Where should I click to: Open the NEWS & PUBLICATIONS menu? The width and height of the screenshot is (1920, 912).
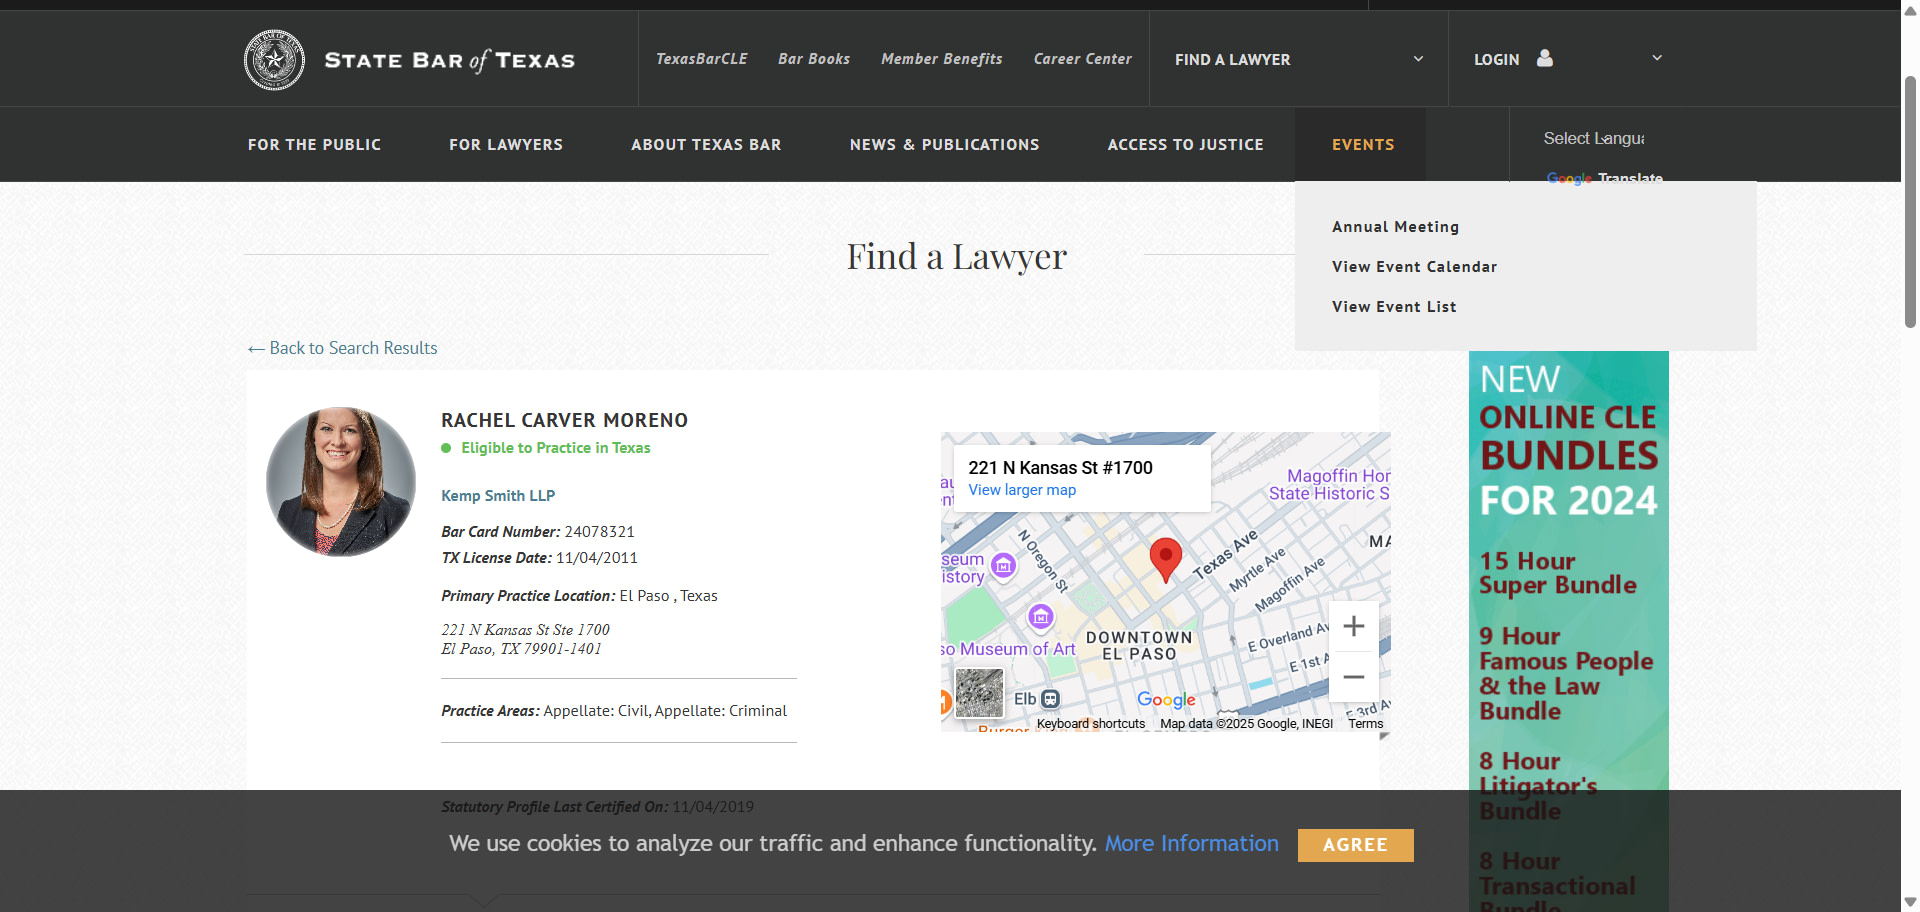coord(945,145)
